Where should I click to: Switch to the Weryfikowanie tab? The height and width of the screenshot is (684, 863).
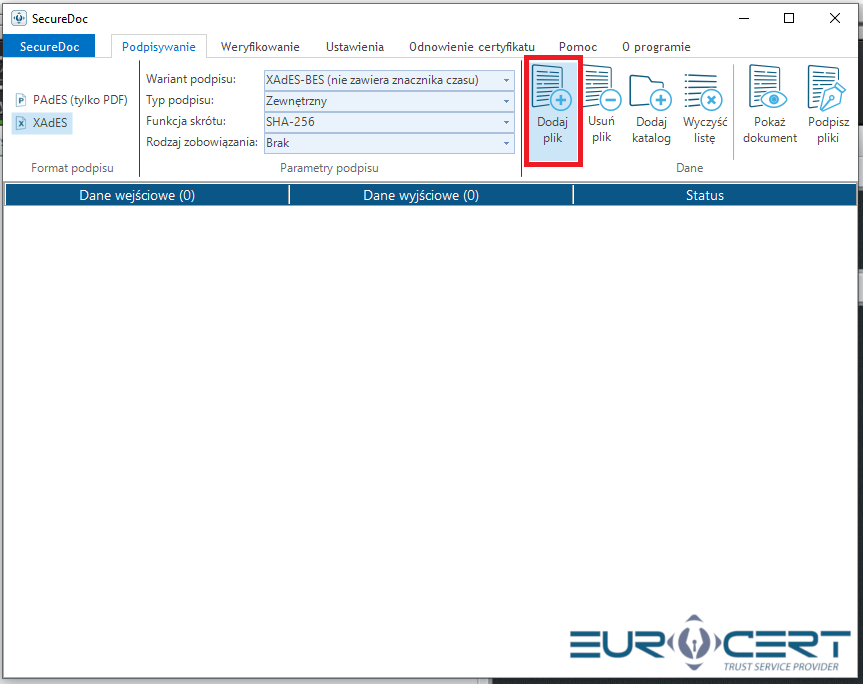coord(260,47)
